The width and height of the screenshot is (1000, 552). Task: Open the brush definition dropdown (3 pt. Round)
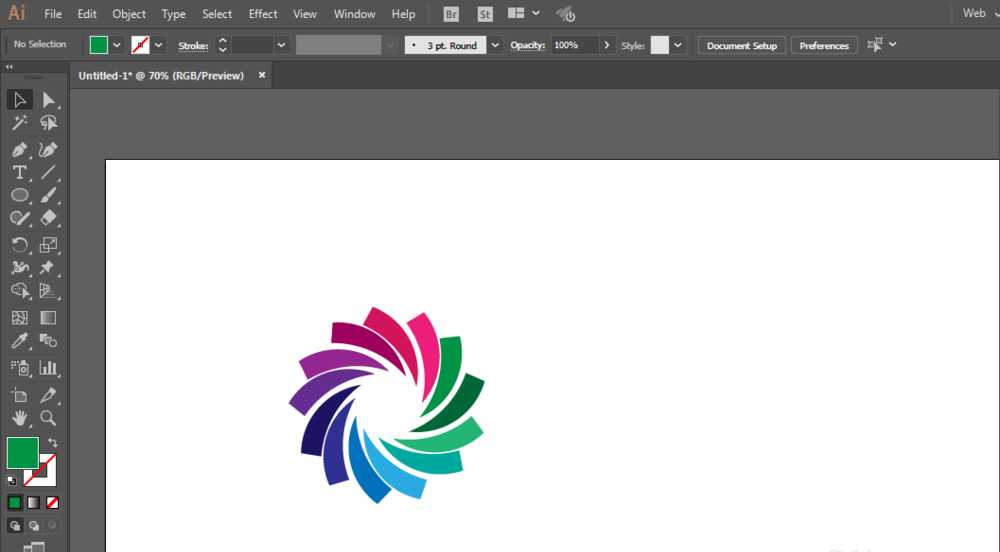point(495,45)
